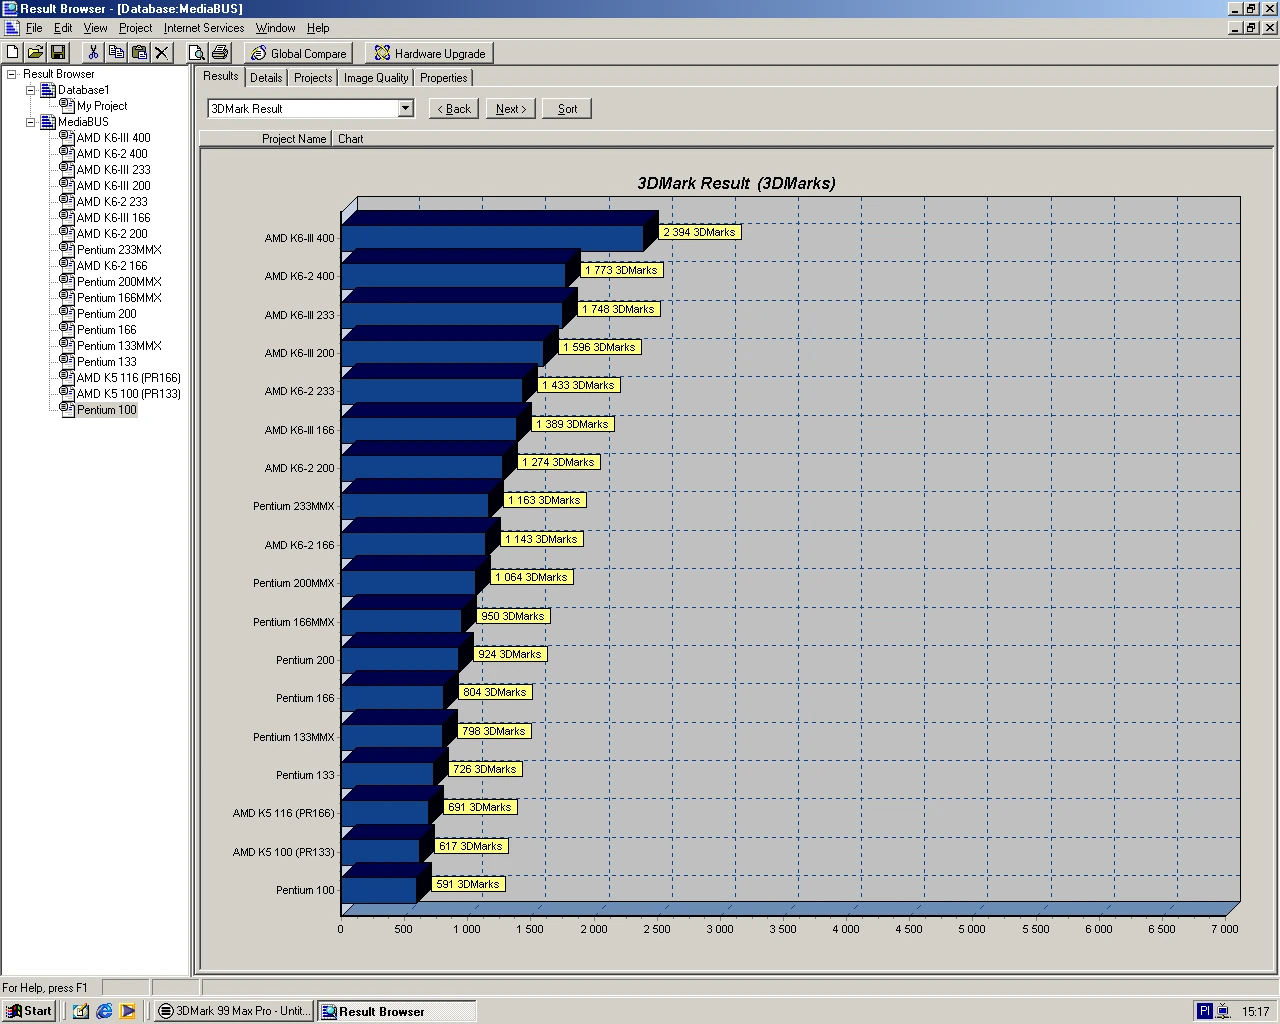Viewport: 1280px width, 1024px height.
Task: Click the Hardware Upgrade button
Action: tap(431, 53)
